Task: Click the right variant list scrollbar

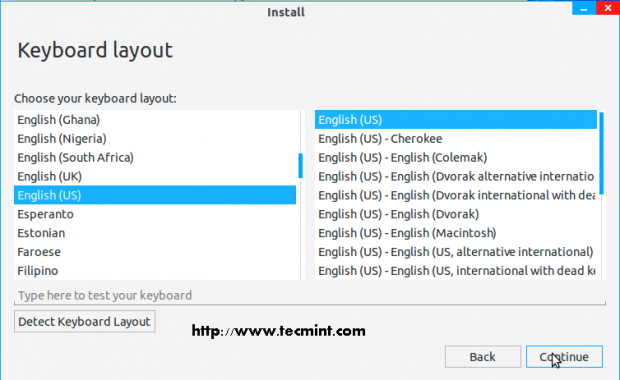Action: pyautogui.click(x=601, y=153)
